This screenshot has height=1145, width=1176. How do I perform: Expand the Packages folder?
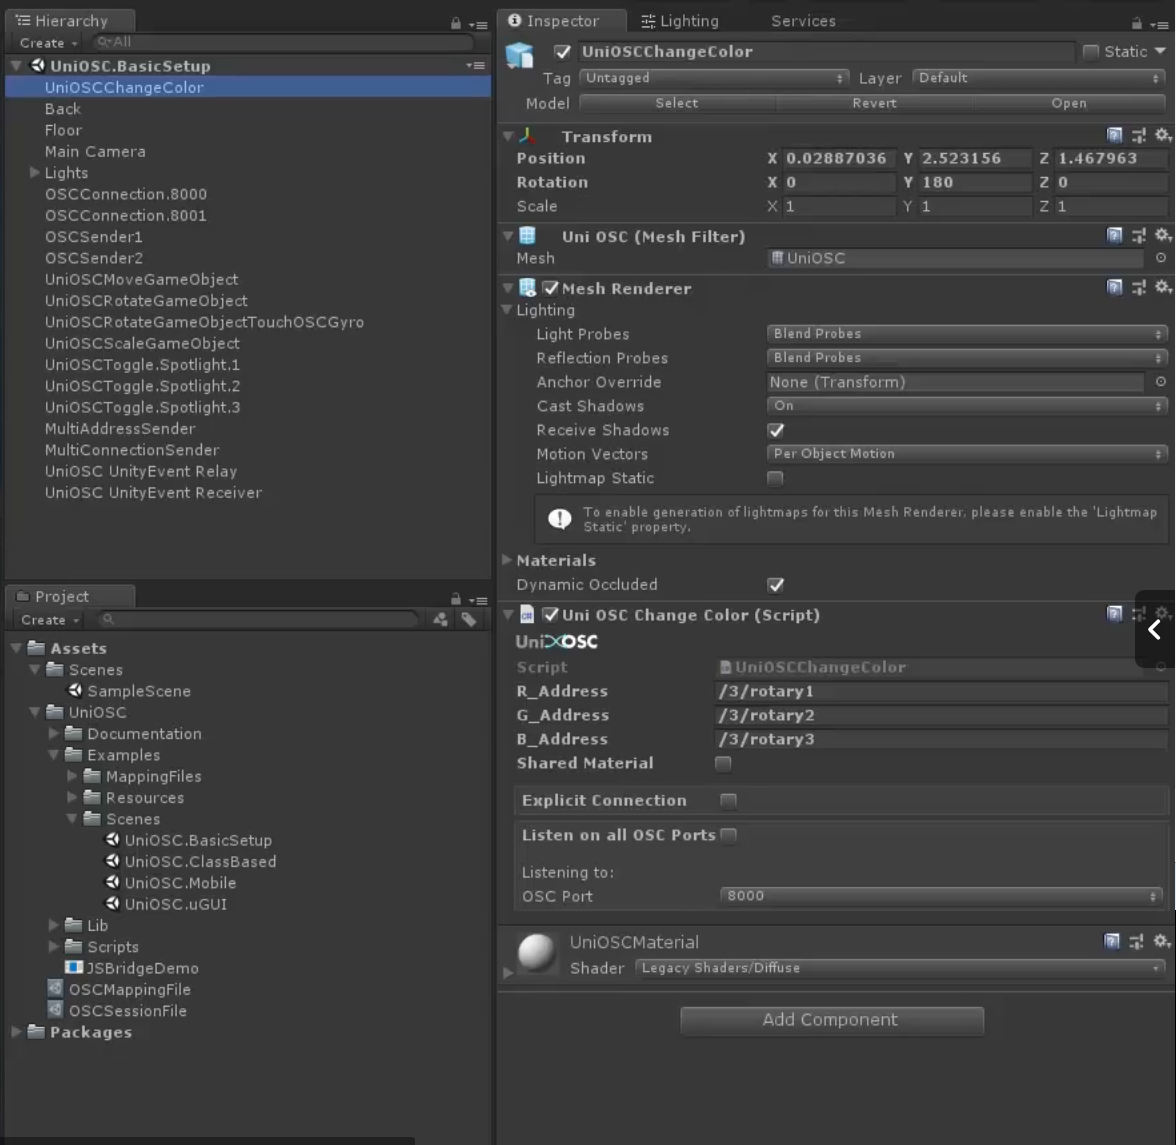[x=16, y=1032]
